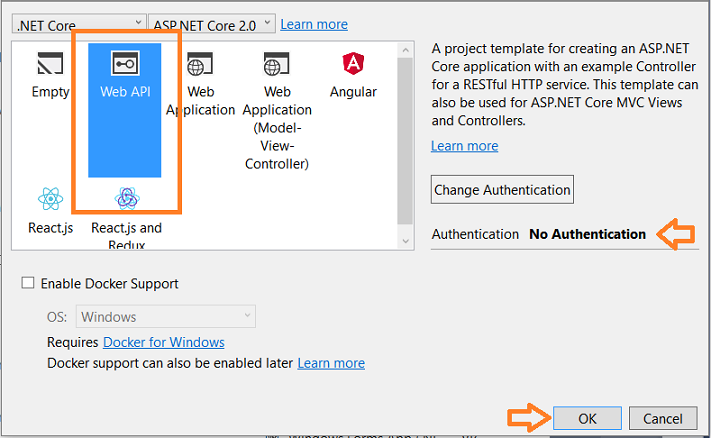This screenshot has height=438, width=711.
Task: Click the 'Authentication' label
Action: click(475, 234)
